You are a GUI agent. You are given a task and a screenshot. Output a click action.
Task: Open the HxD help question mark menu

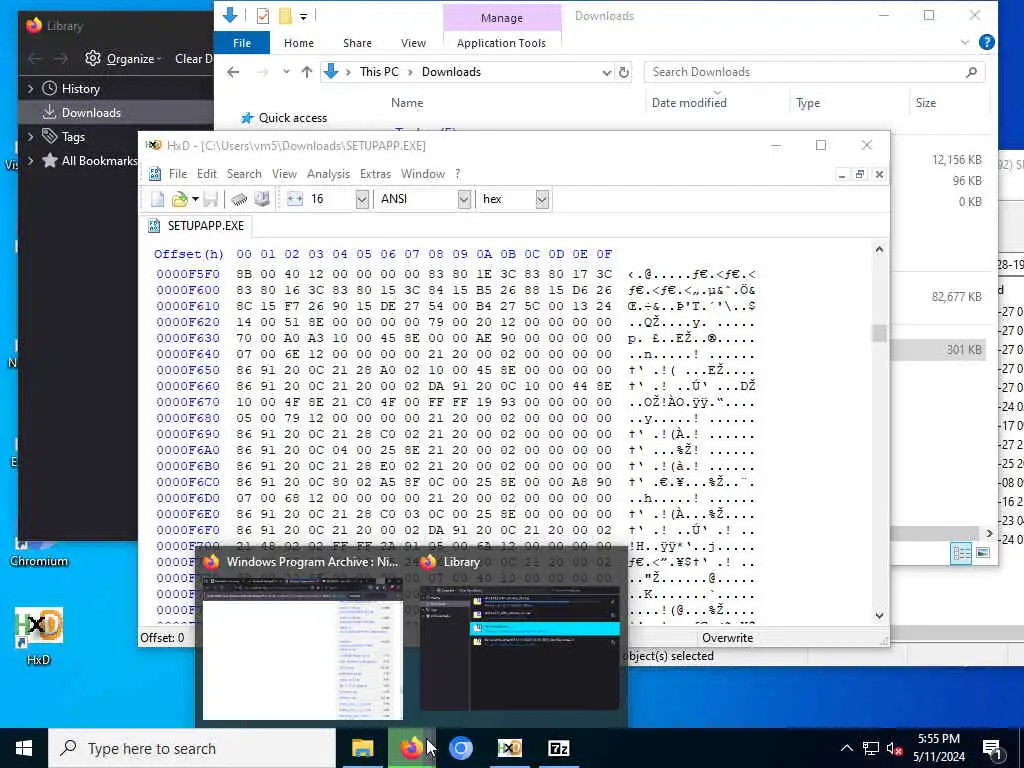(457, 174)
